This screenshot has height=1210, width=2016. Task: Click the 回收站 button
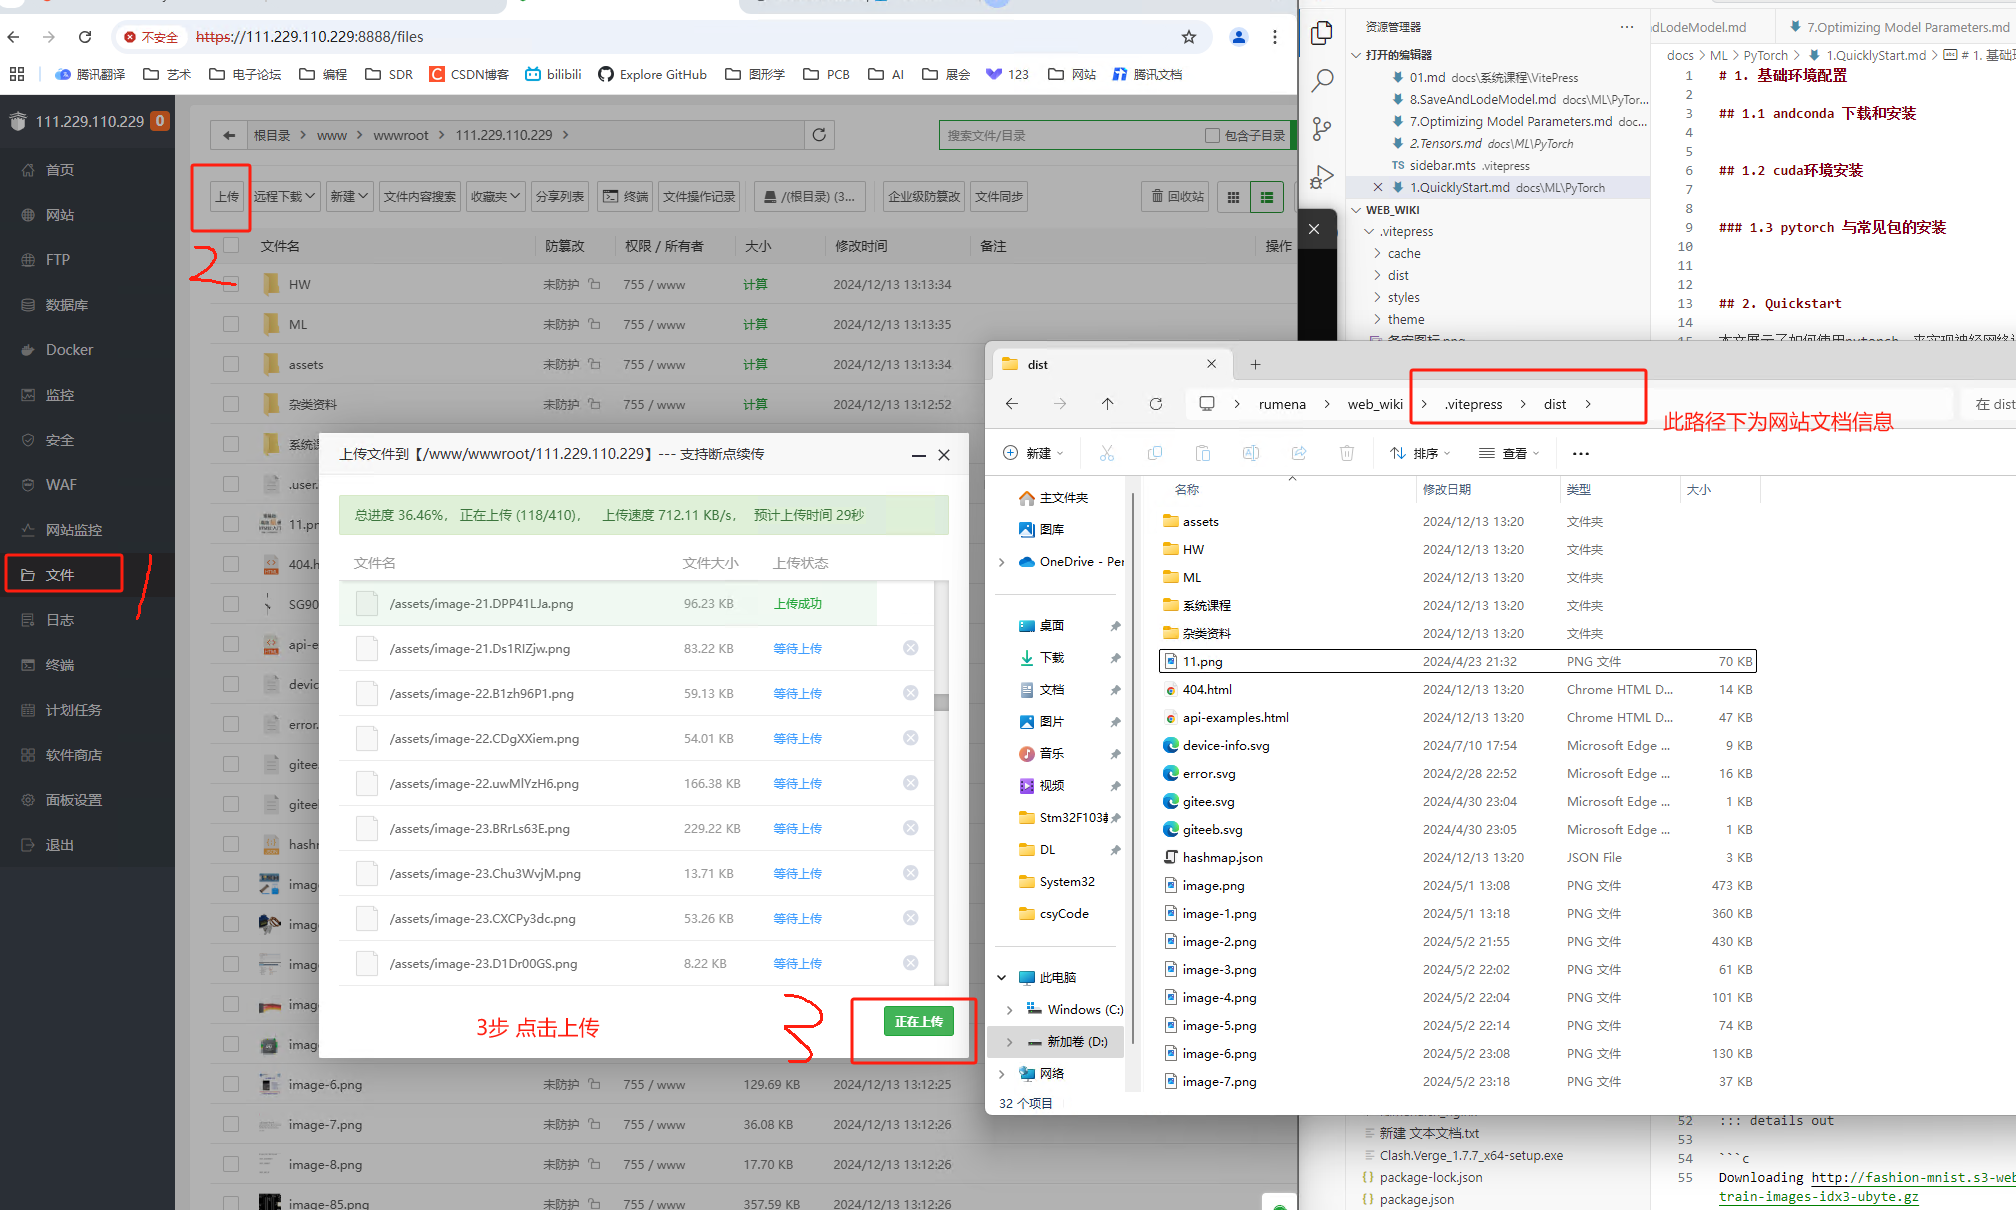(1176, 197)
